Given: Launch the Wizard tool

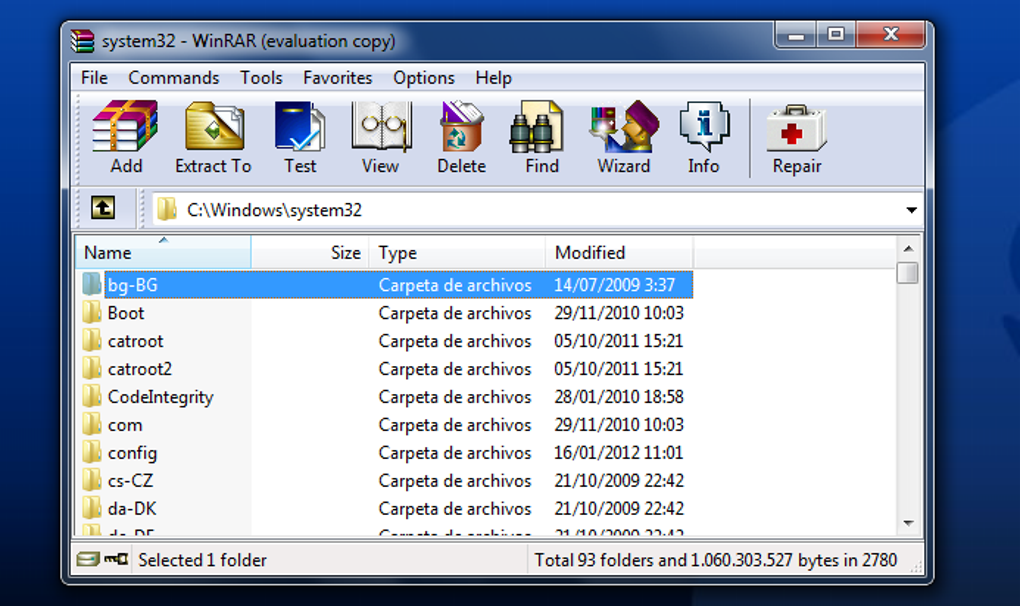Looking at the screenshot, I should coord(623,138).
